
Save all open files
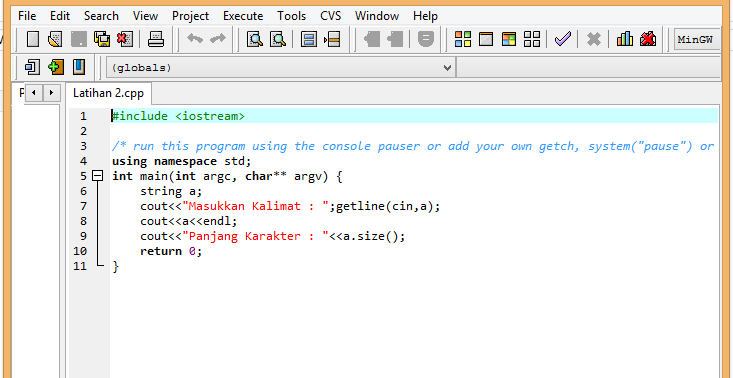101,39
